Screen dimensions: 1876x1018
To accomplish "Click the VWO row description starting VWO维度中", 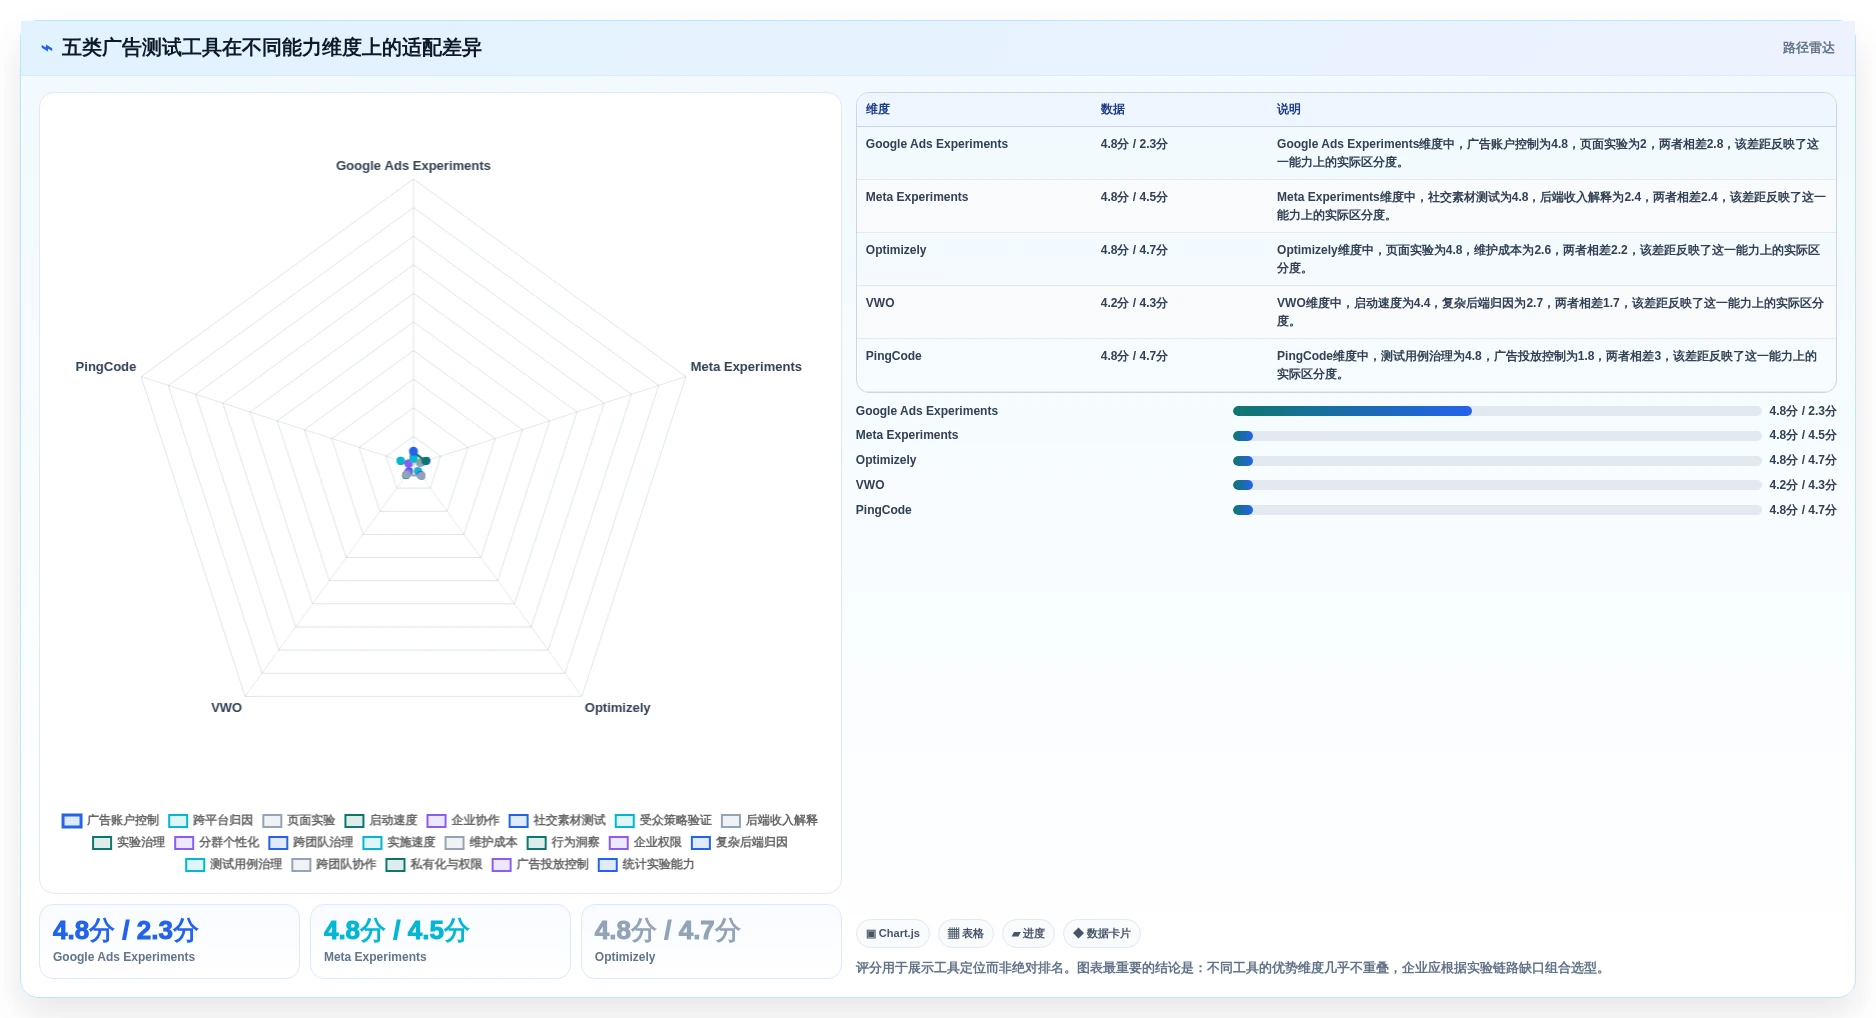I will (x=1550, y=312).
